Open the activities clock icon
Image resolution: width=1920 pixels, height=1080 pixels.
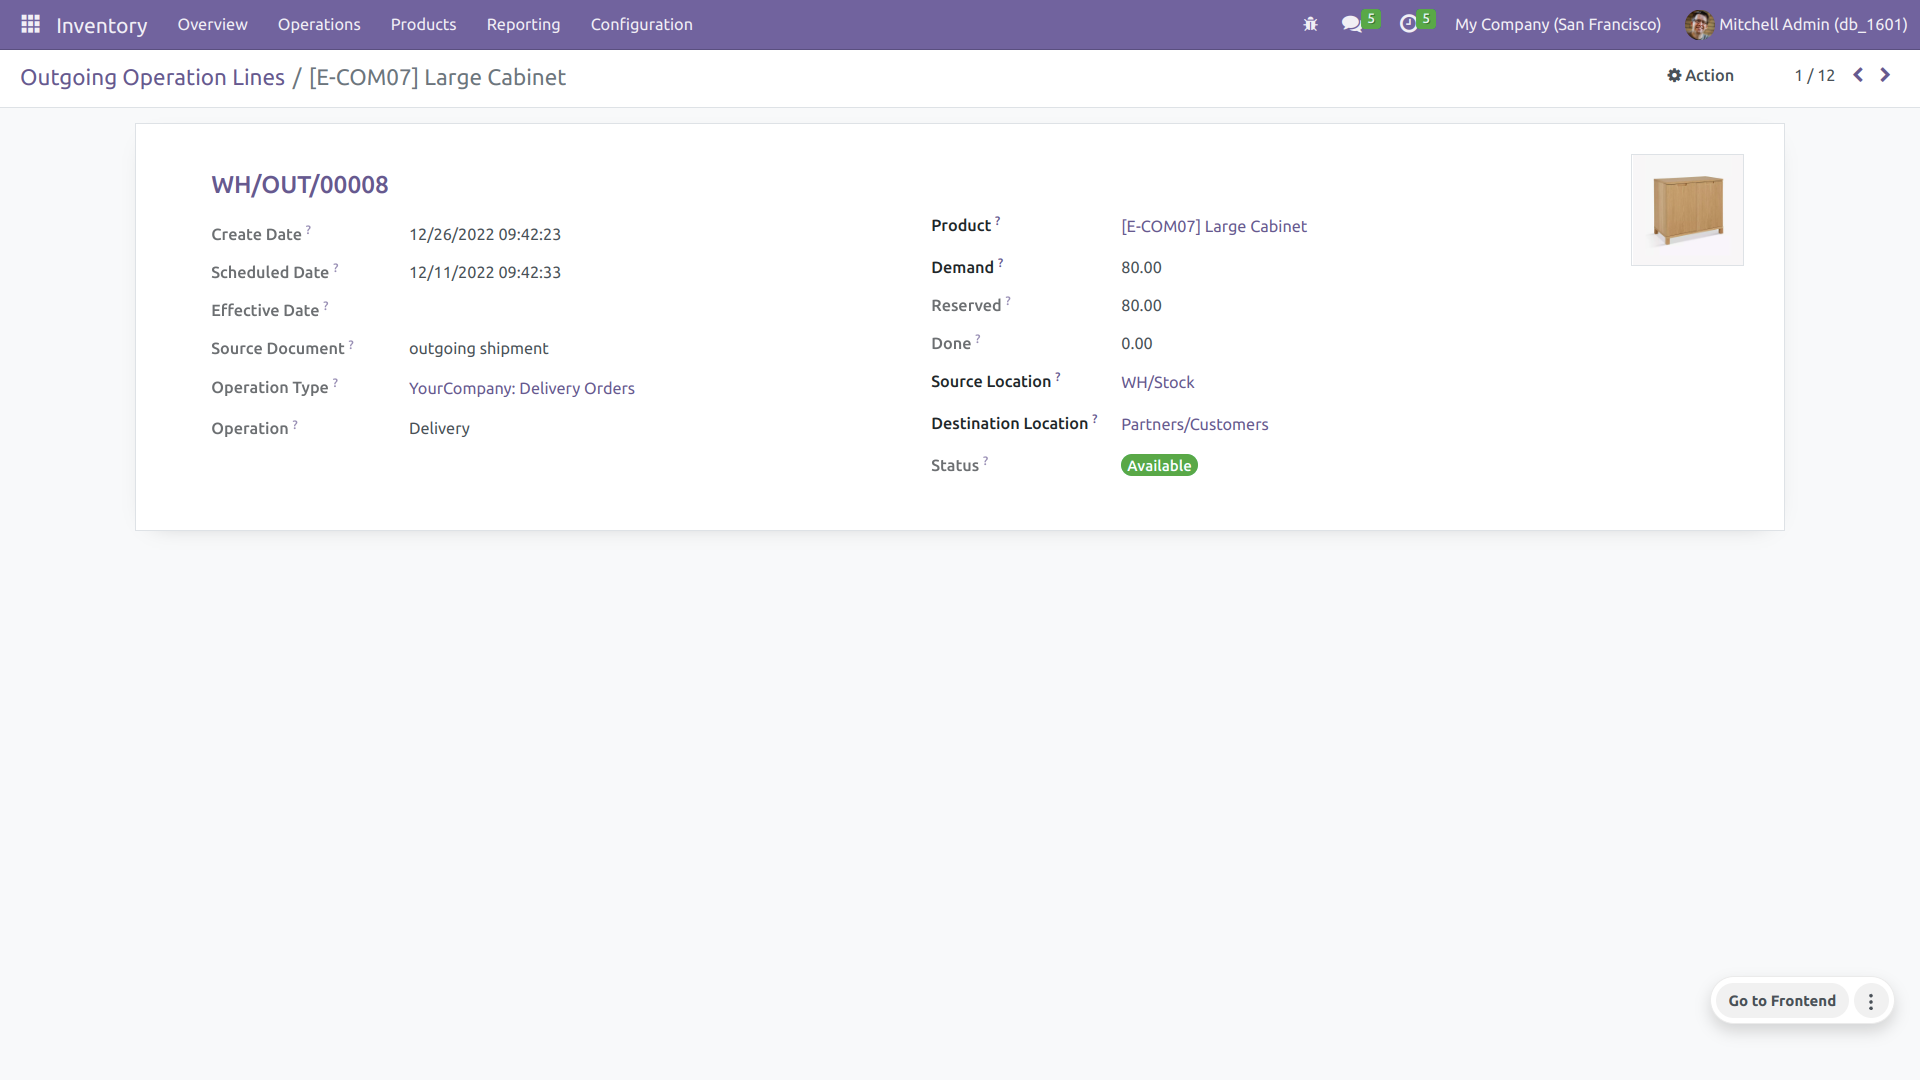pyautogui.click(x=1409, y=24)
